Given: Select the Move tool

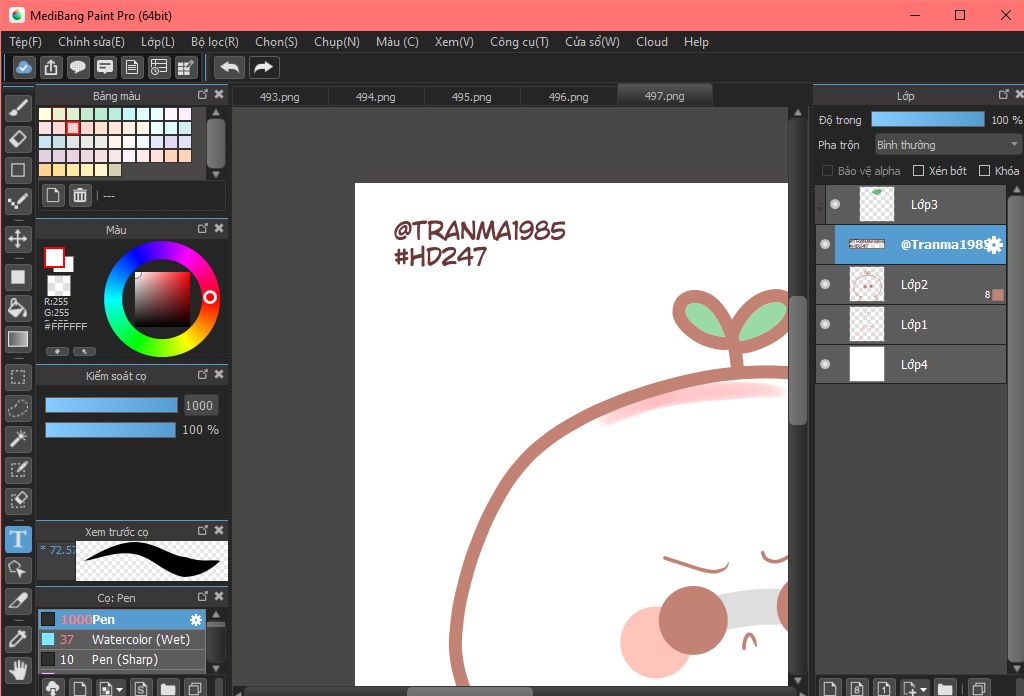Looking at the screenshot, I should (x=18, y=239).
